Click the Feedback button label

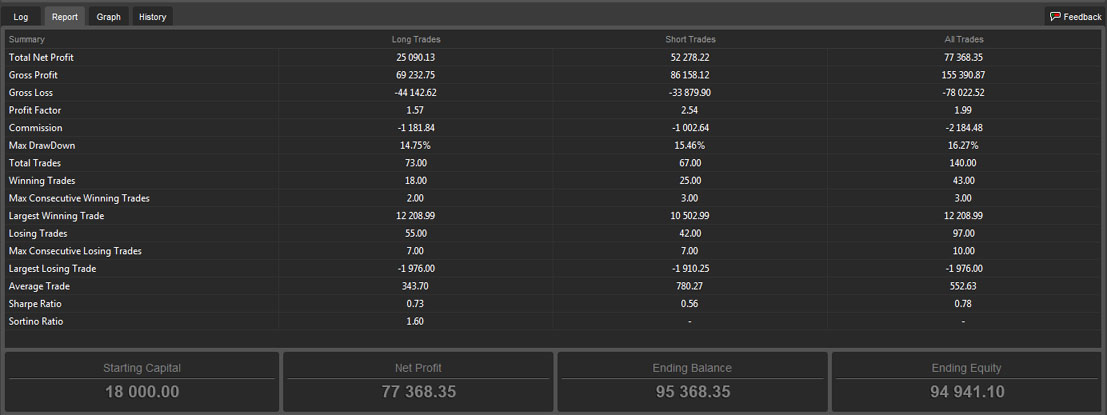point(1082,17)
